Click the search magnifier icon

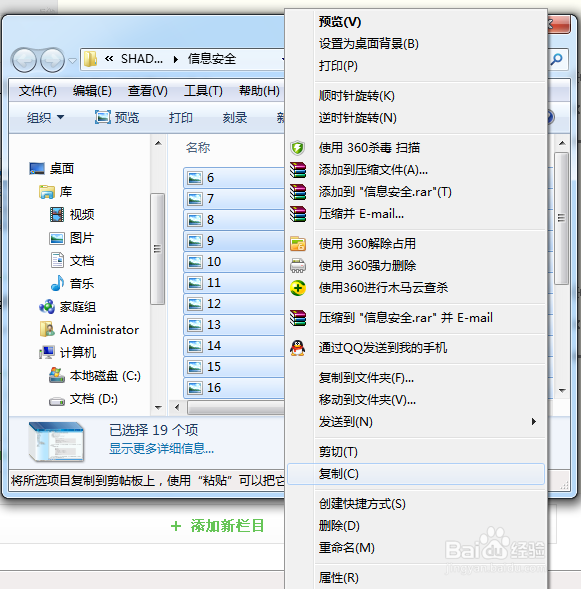pyautogui.click(x=557, y=59)
